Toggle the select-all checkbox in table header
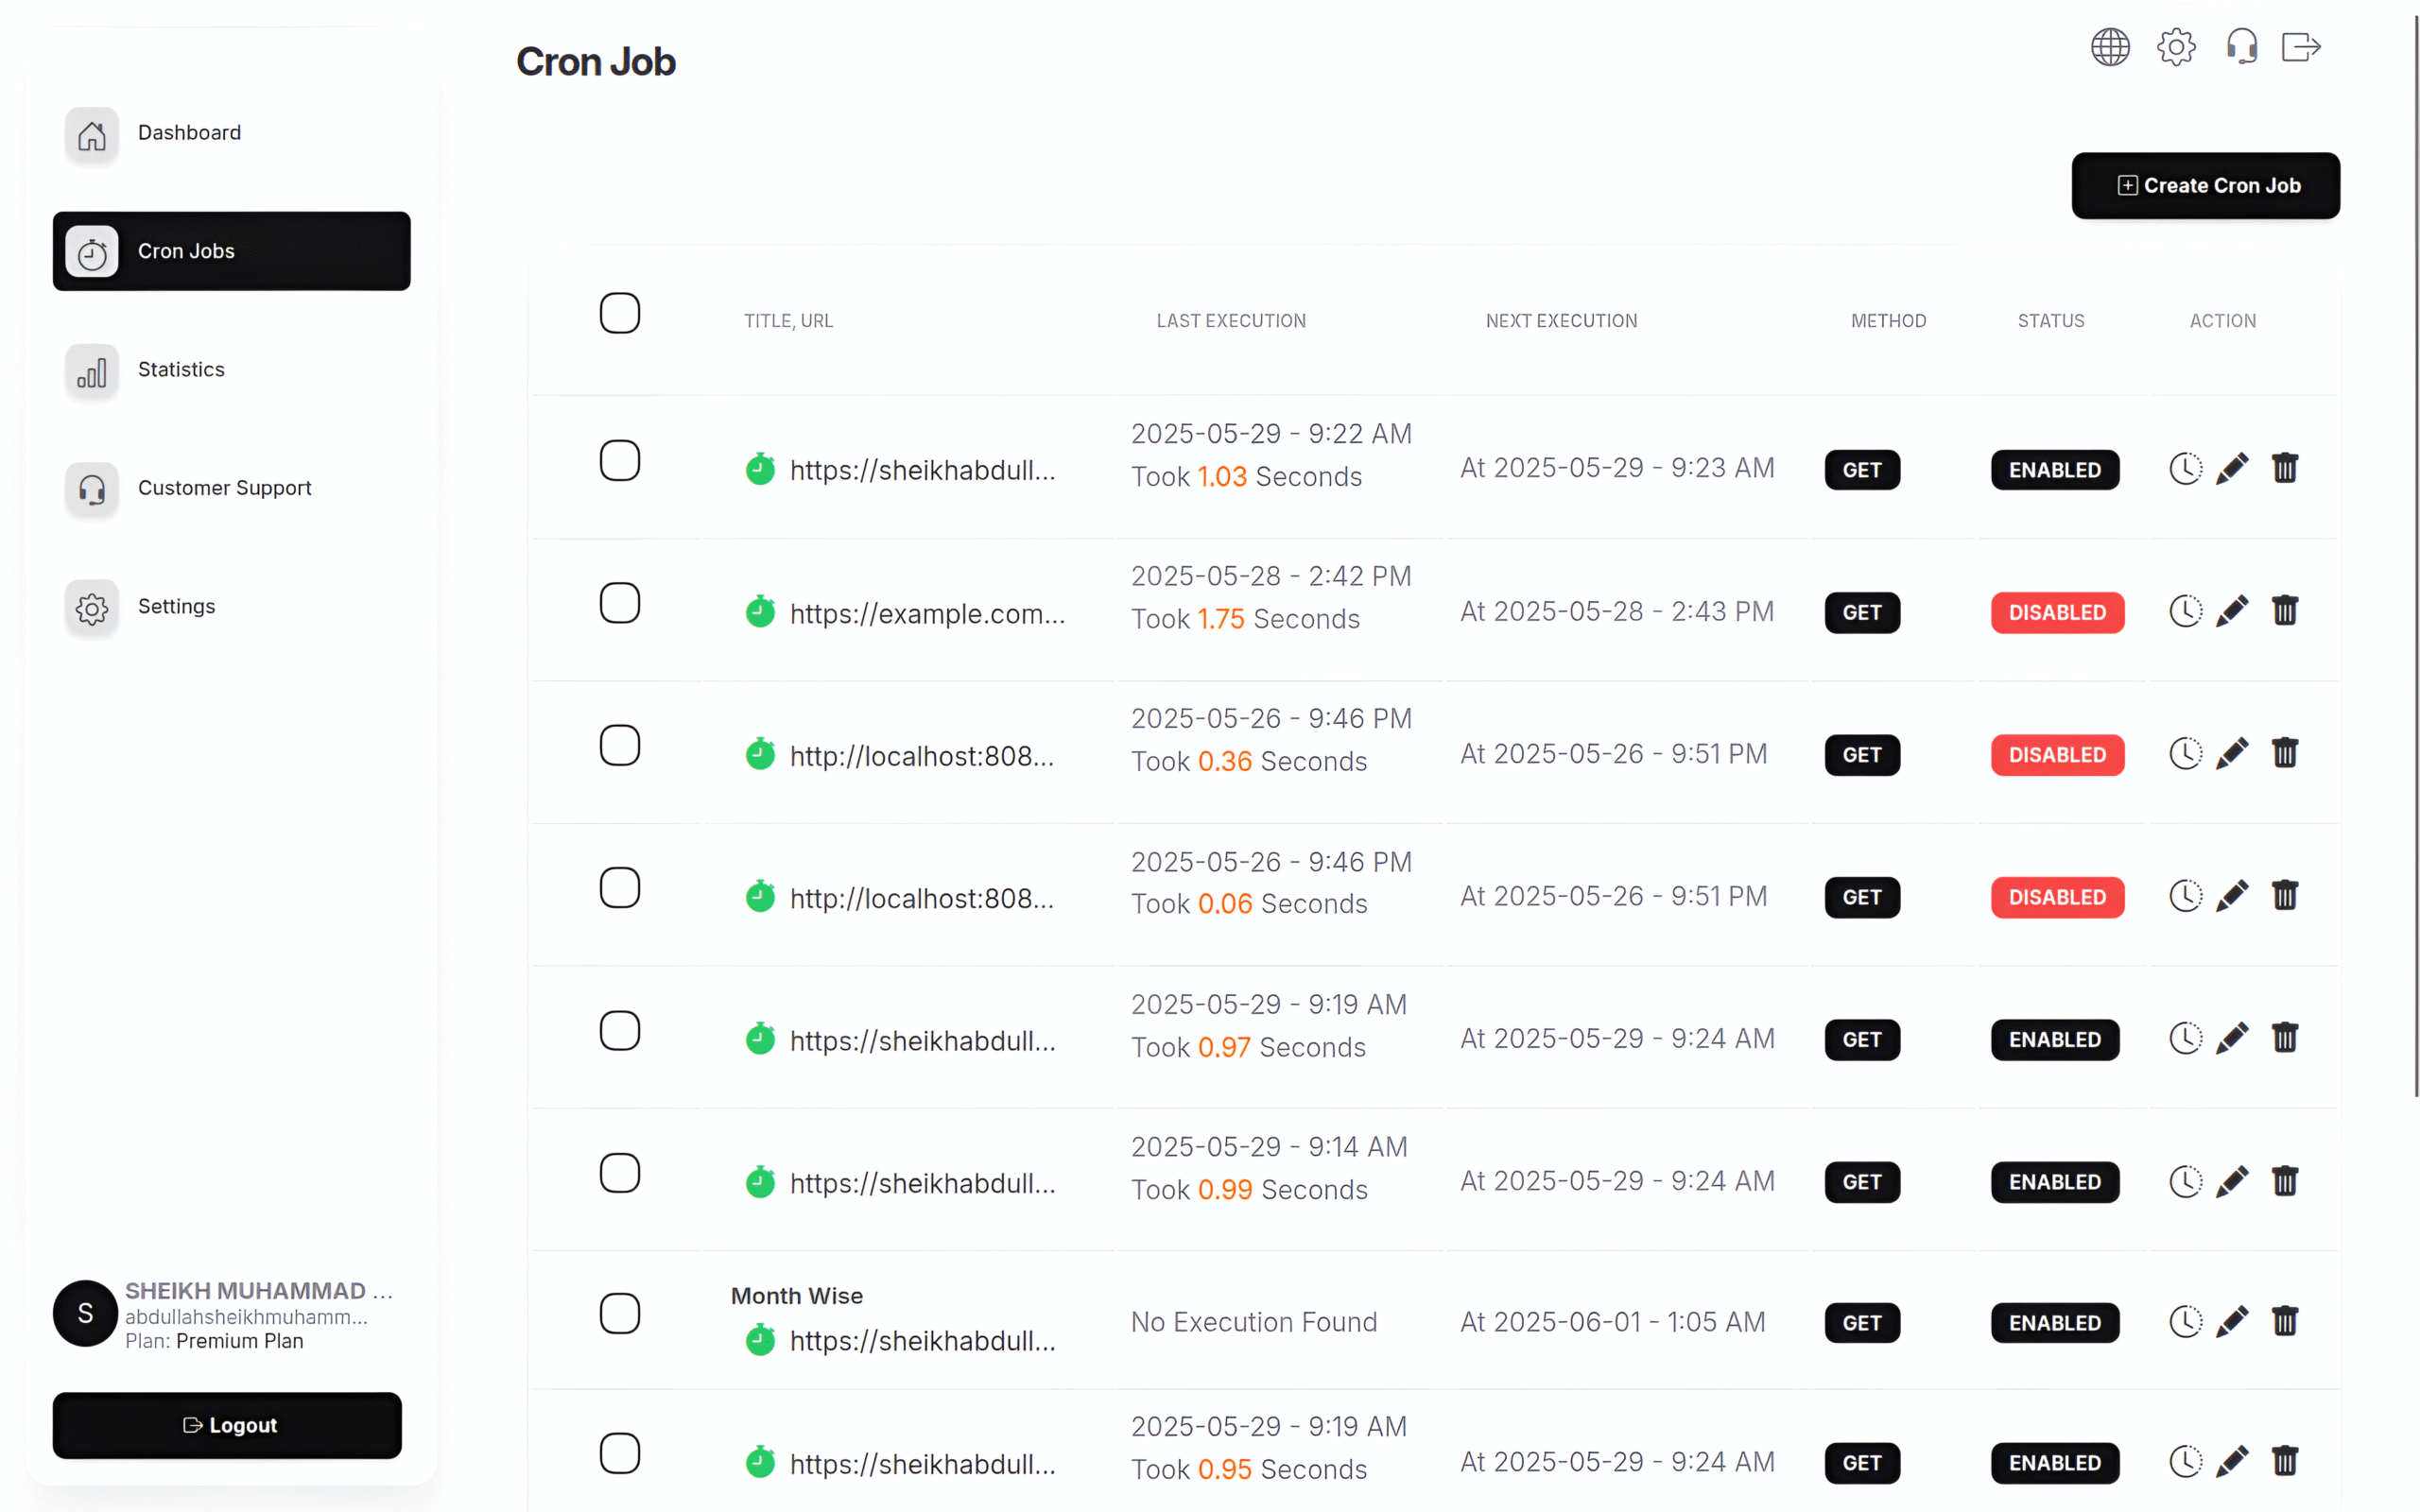Viewport: 2420px width, 1512px height. (620, 313)
